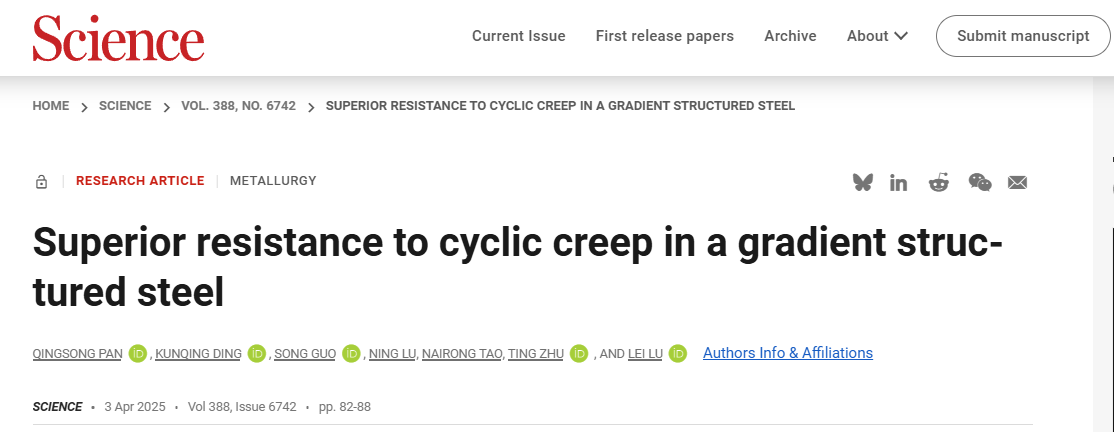Click the lock access icon

pyautogui.click(x=41, y=182)
